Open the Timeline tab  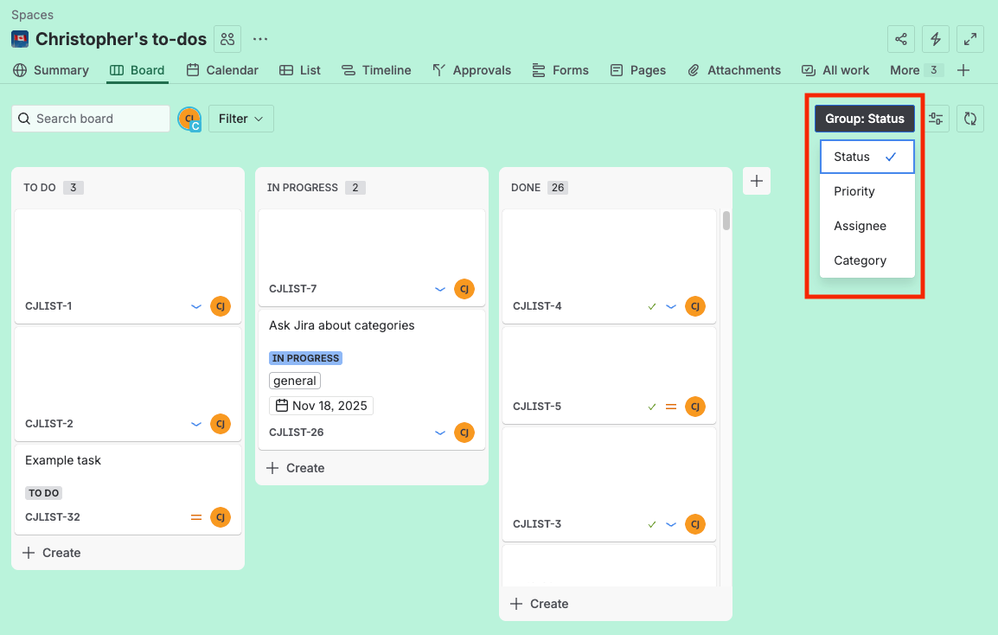[376, 70]
